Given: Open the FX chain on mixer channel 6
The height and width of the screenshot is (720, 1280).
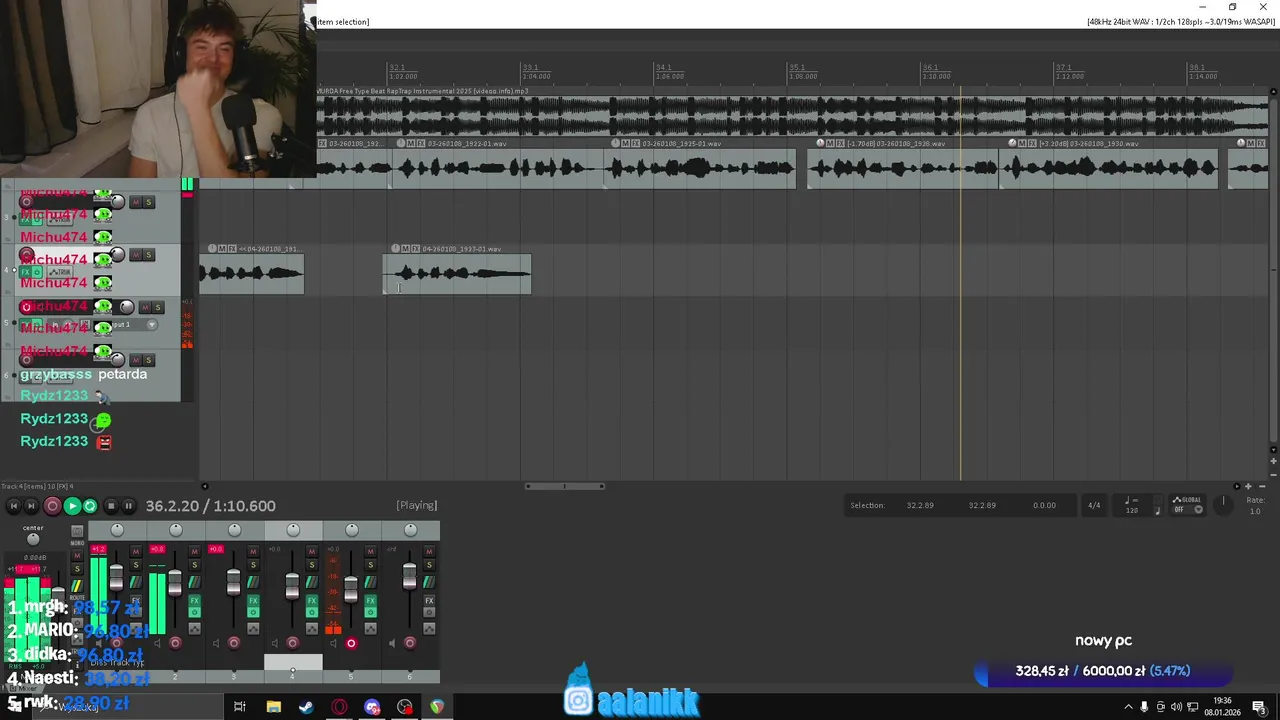Looking at the screenshot, I should tap(429, 601).
